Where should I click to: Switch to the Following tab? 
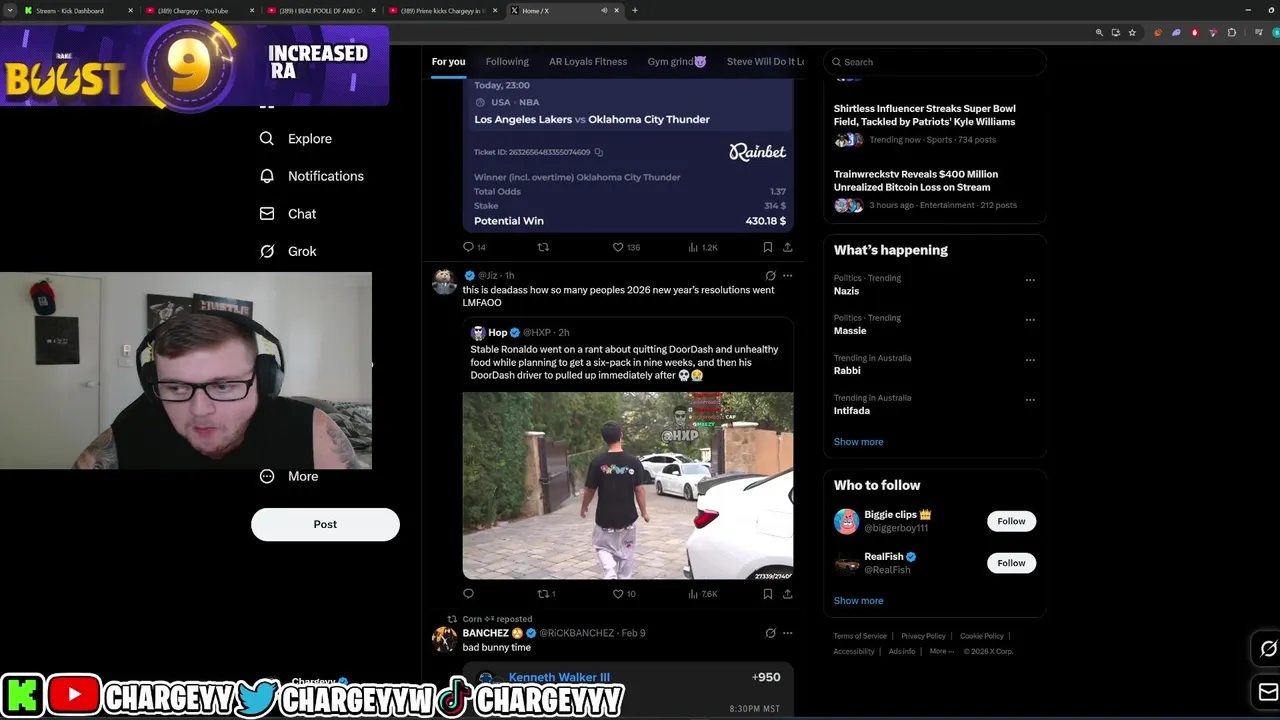point(507,62)
